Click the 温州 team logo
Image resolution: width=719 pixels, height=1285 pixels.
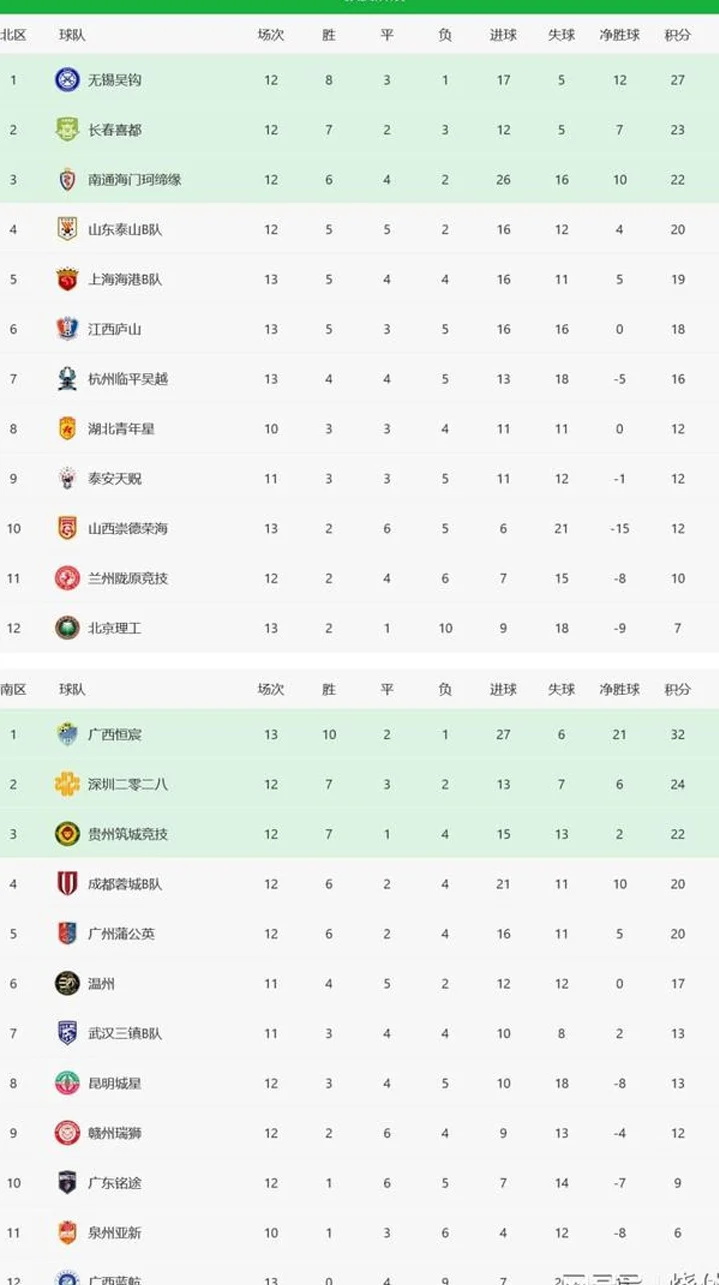pos(67,983)
